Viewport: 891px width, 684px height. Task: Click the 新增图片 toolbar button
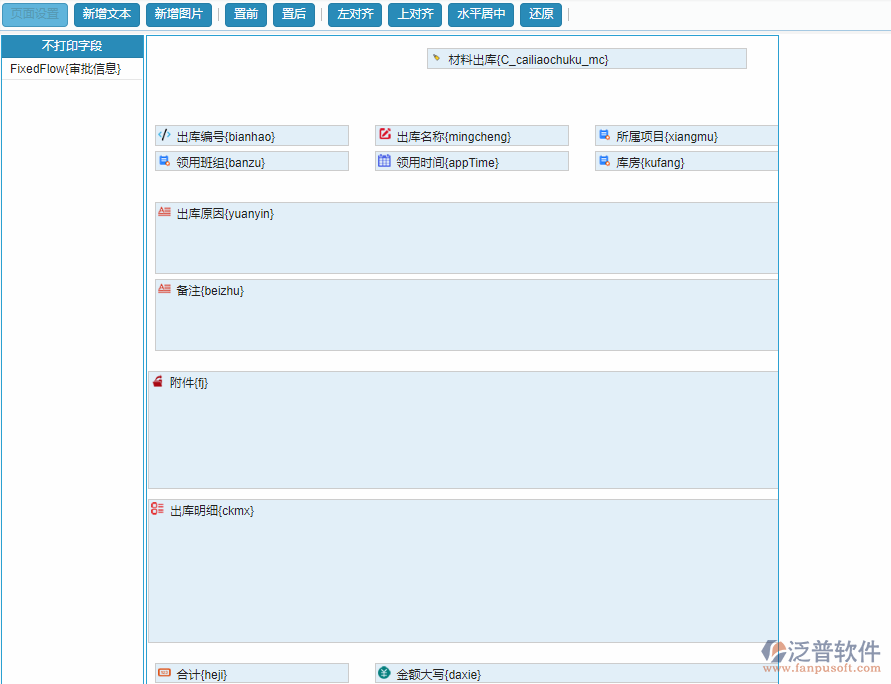179,14
